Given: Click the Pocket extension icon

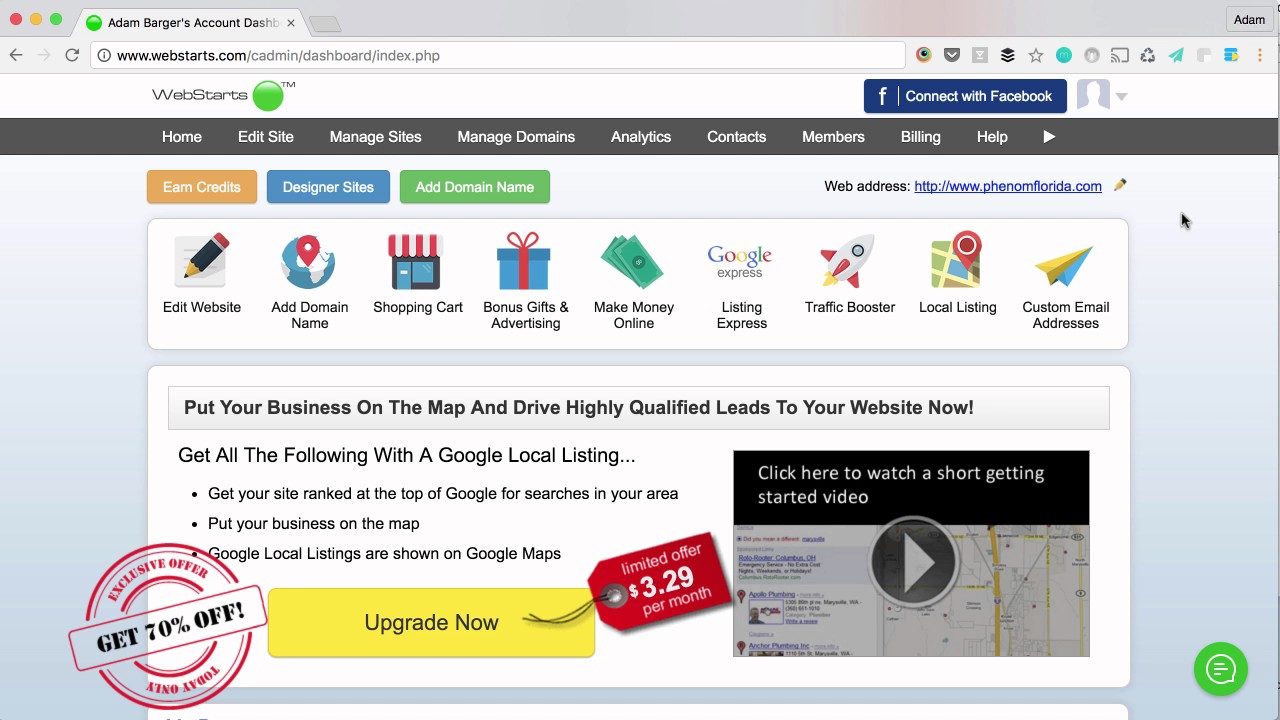Looking at the screenshot, I should tap(952, 56).
